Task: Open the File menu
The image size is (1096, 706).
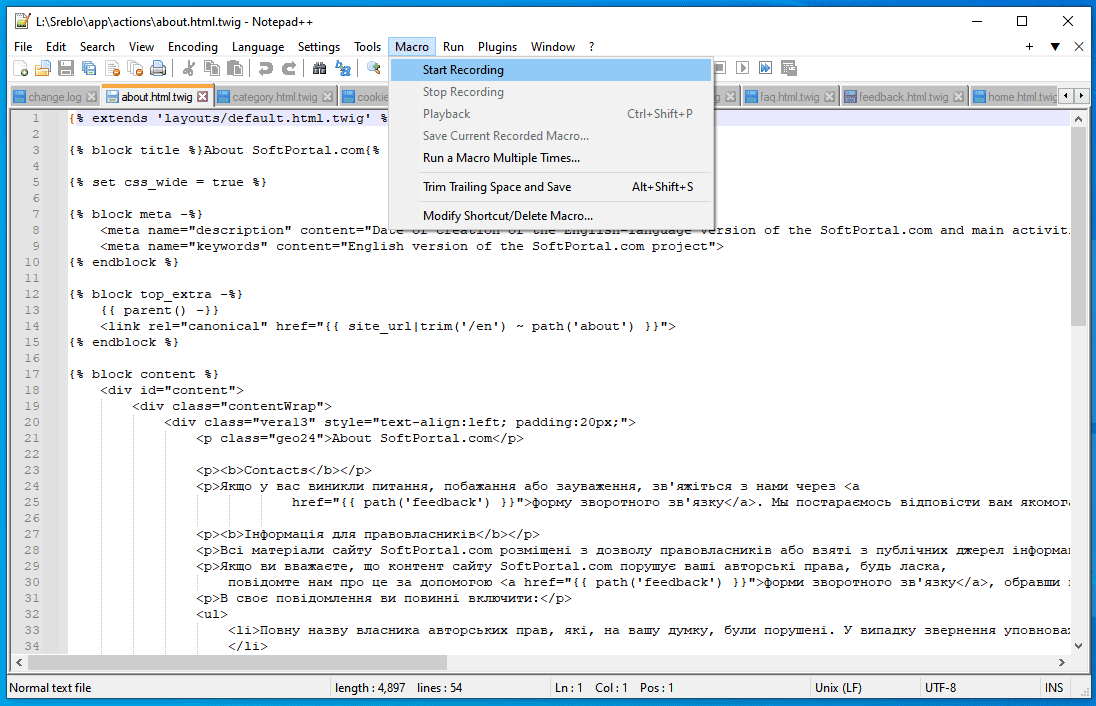Action: click(x=23, y=47)
